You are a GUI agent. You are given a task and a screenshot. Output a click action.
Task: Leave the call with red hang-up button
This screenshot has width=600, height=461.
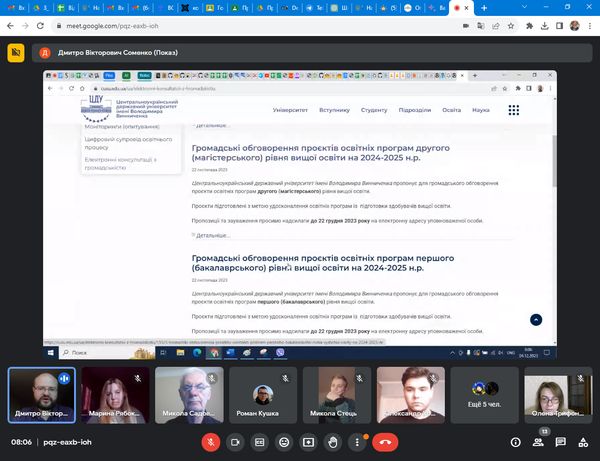point(386,441)
